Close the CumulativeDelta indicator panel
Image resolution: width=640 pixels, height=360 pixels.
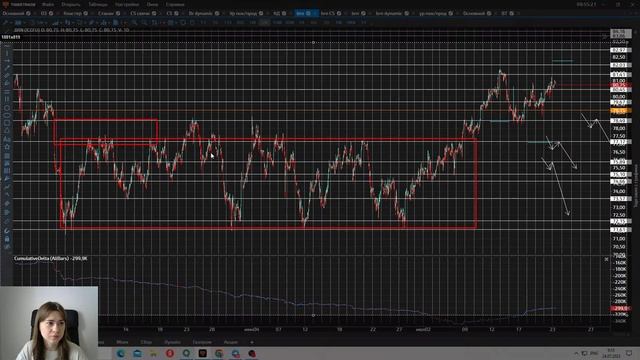pyautogui.click(x=606, y=259)
